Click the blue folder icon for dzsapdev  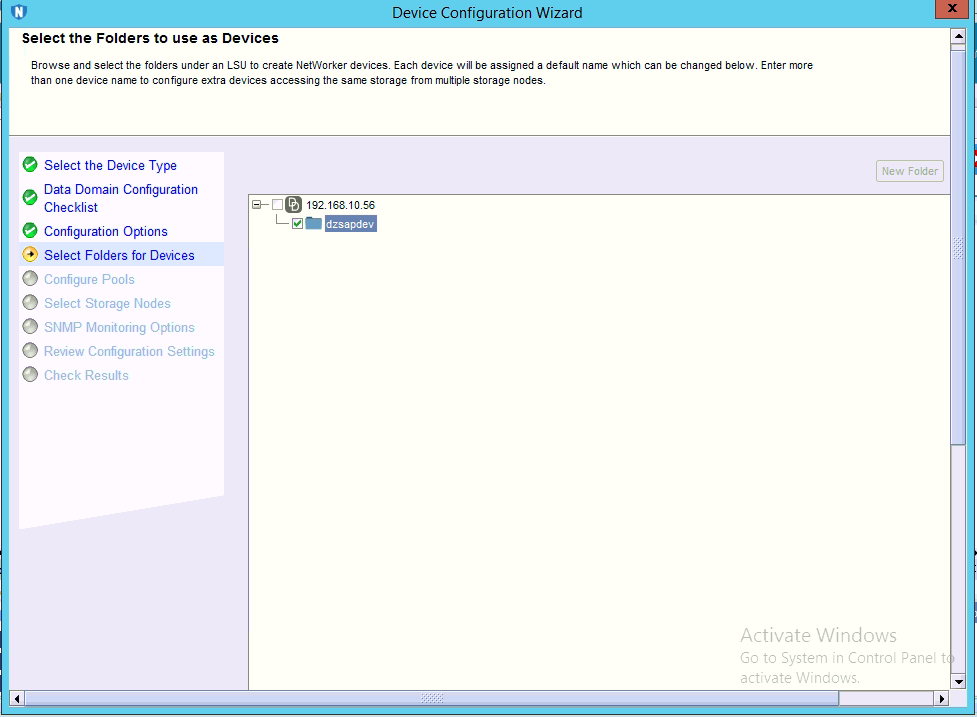[314, 224]
